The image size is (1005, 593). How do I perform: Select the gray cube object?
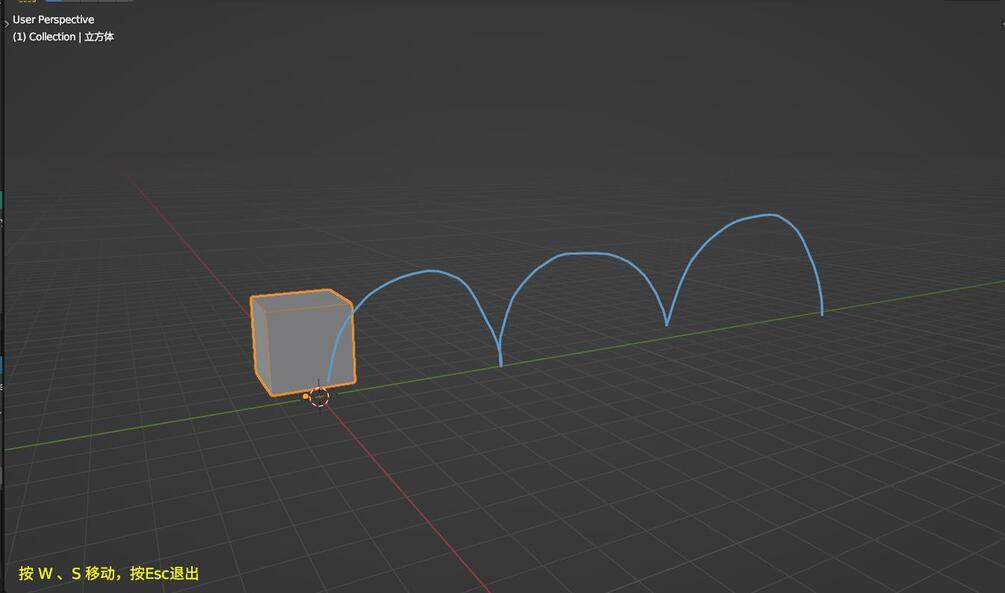pyautogui.click(x=303, y=342)
